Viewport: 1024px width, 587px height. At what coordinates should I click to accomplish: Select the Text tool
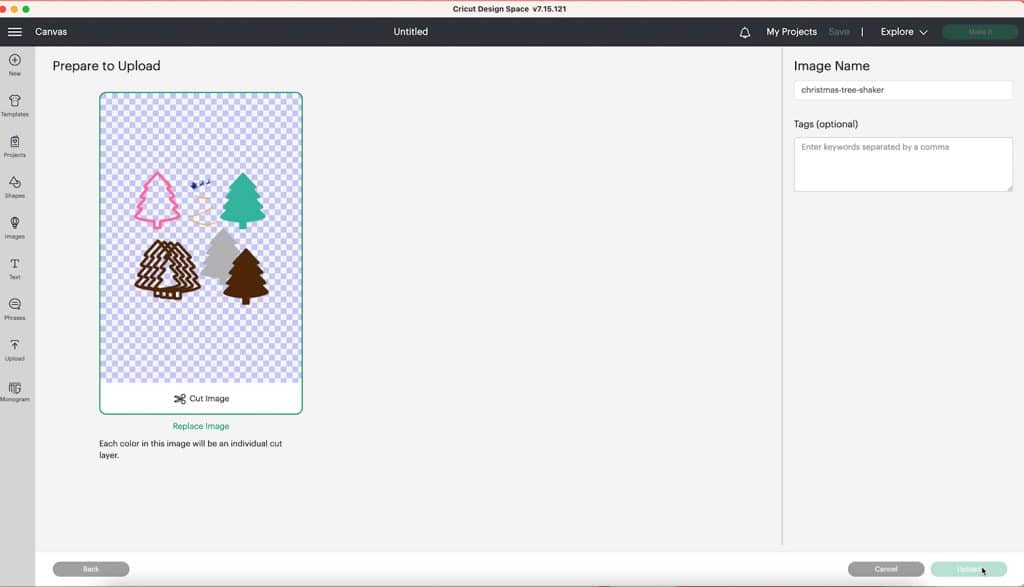pos(14,268)
